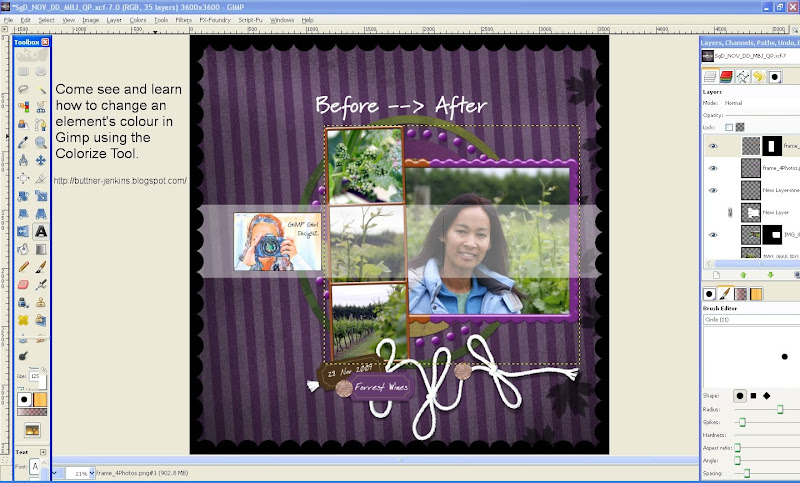Select the Measure compass tool

pos(23,160)
